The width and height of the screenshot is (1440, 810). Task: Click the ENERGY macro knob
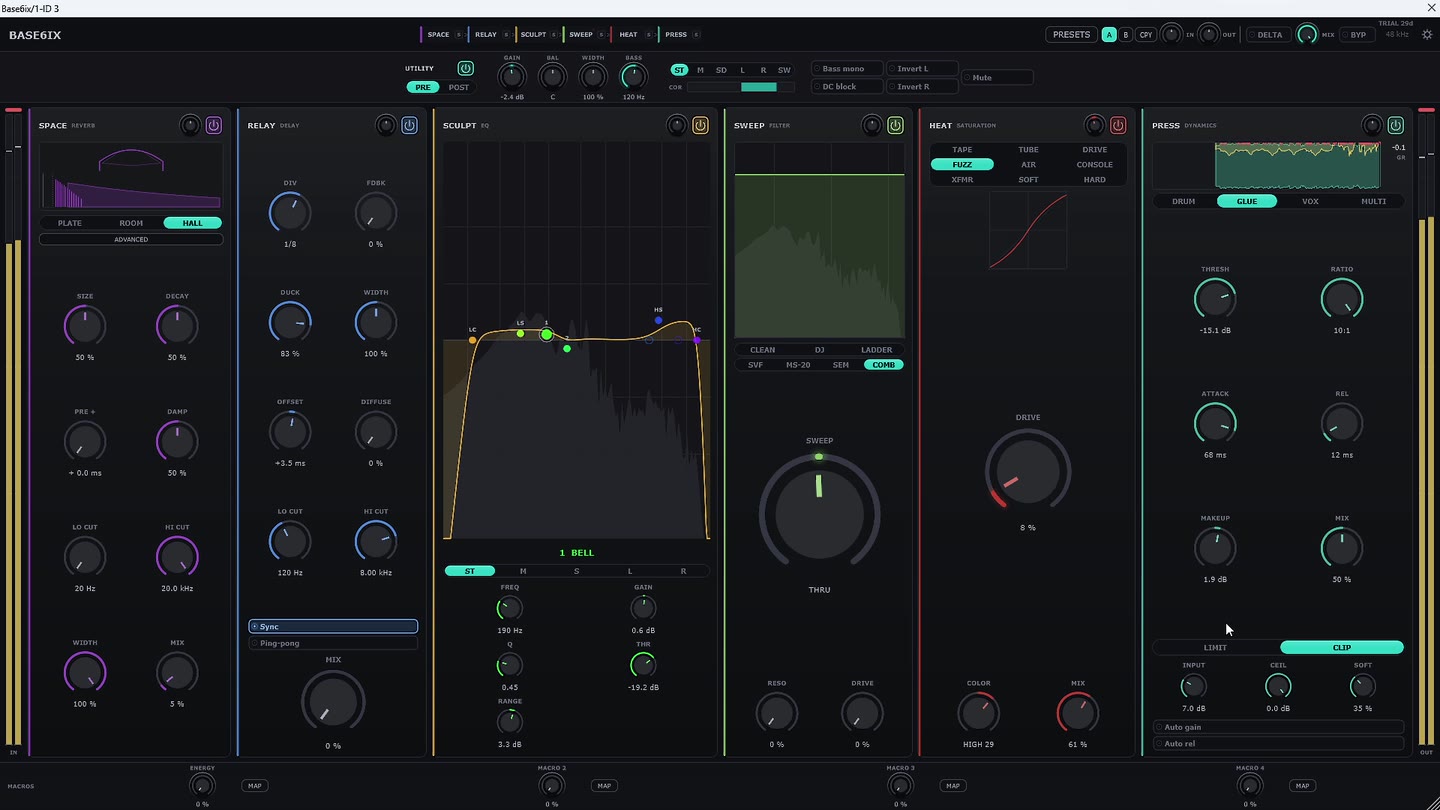202,785
